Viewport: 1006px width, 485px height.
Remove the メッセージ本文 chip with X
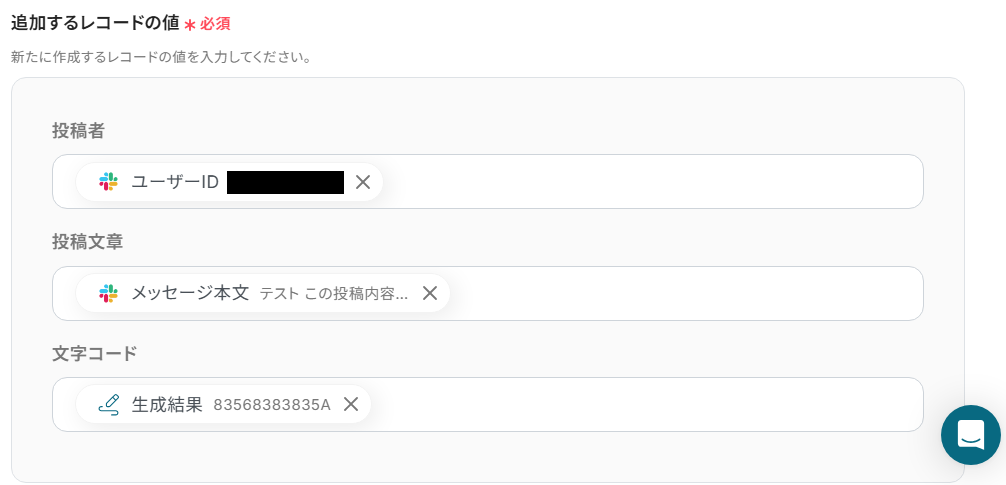430,293
